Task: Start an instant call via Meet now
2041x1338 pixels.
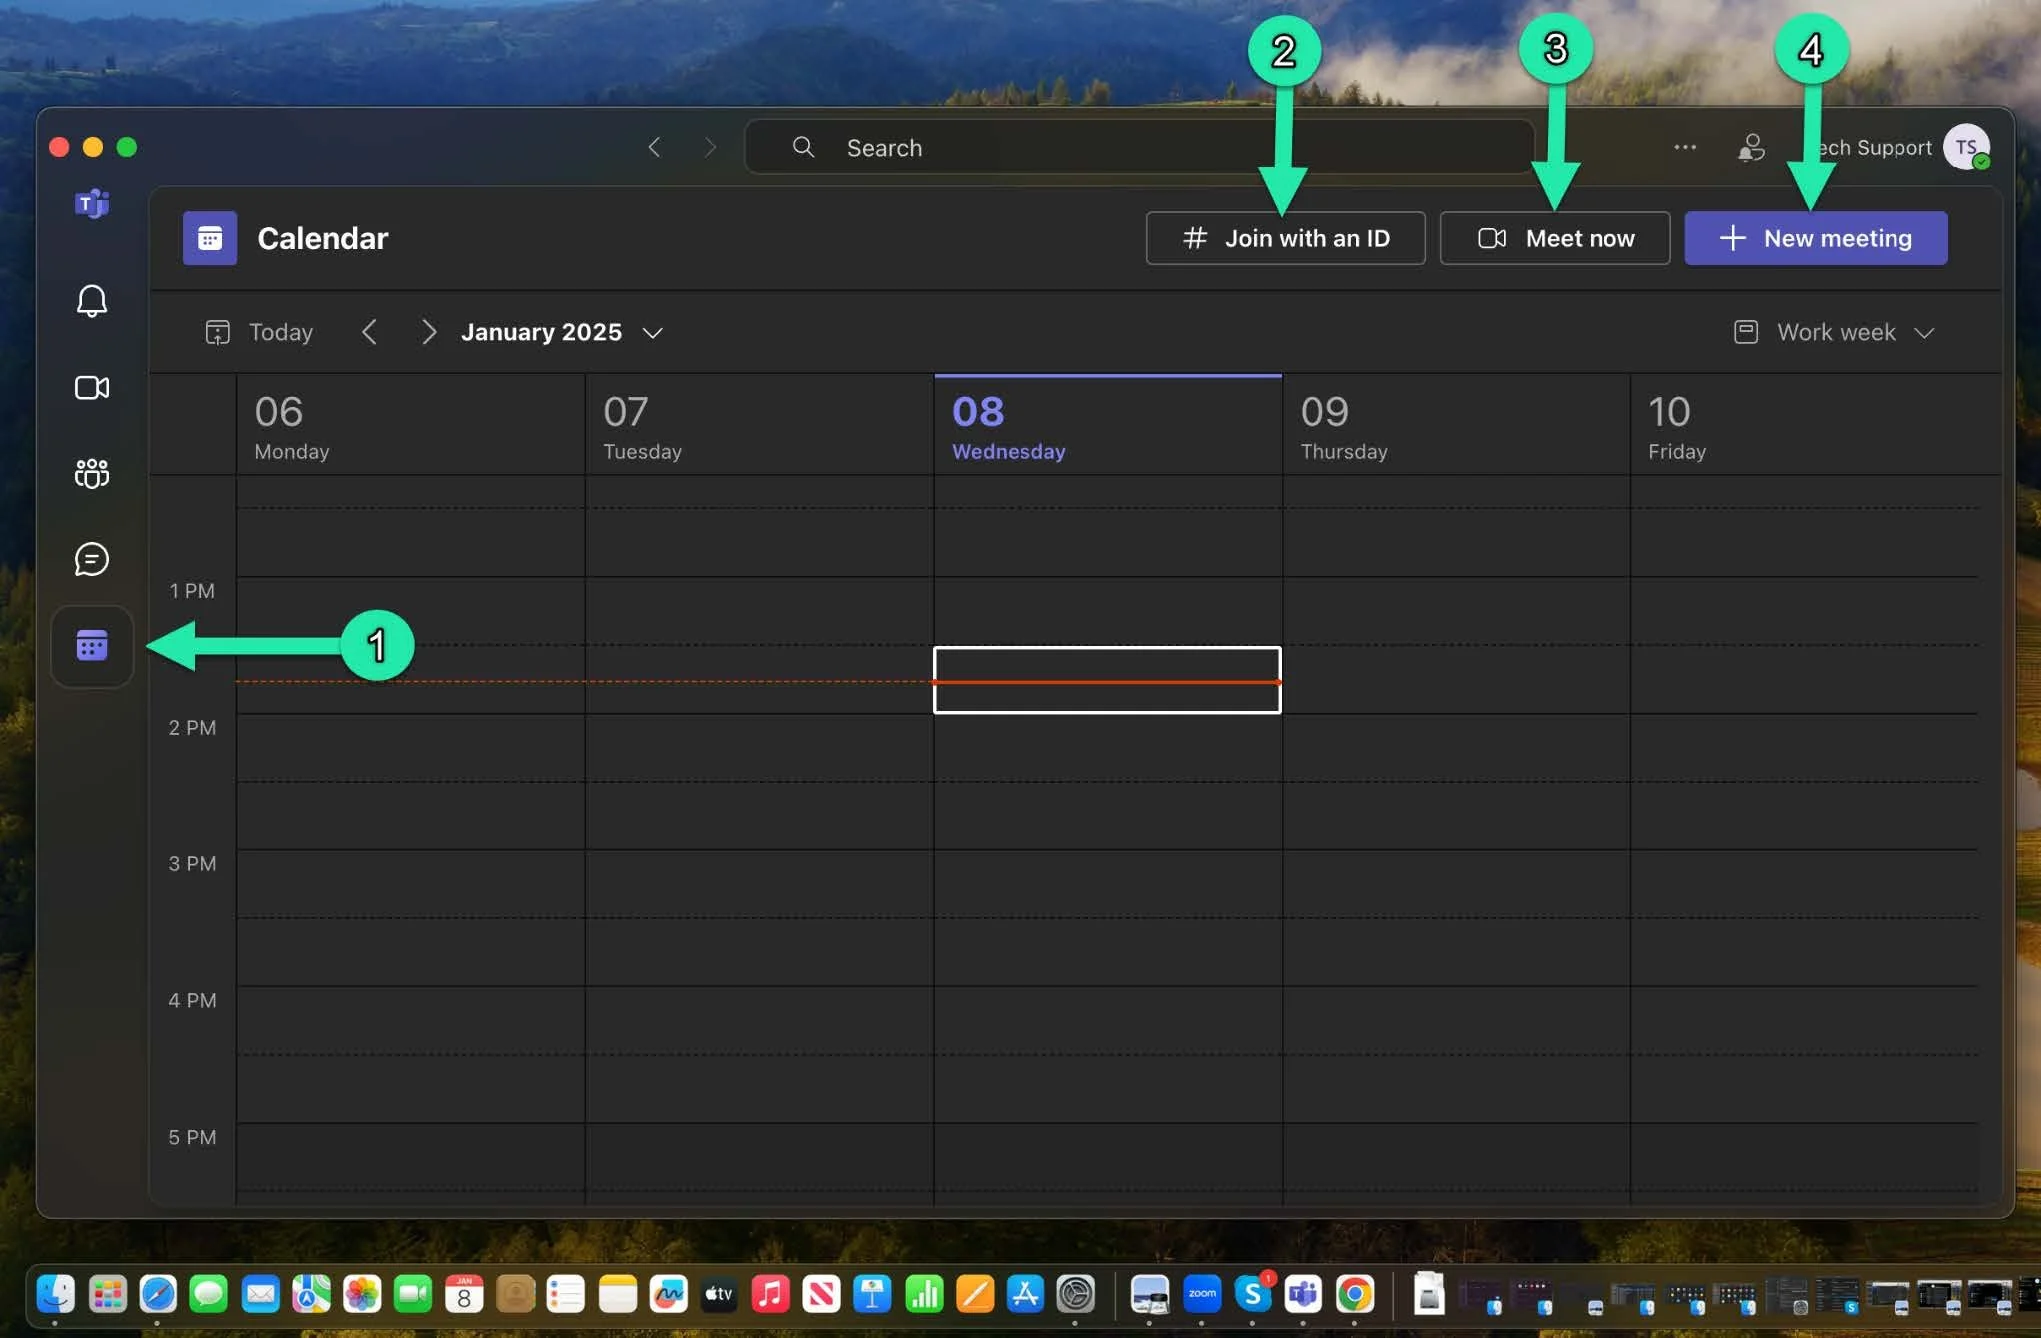Action: (1555, 238)
